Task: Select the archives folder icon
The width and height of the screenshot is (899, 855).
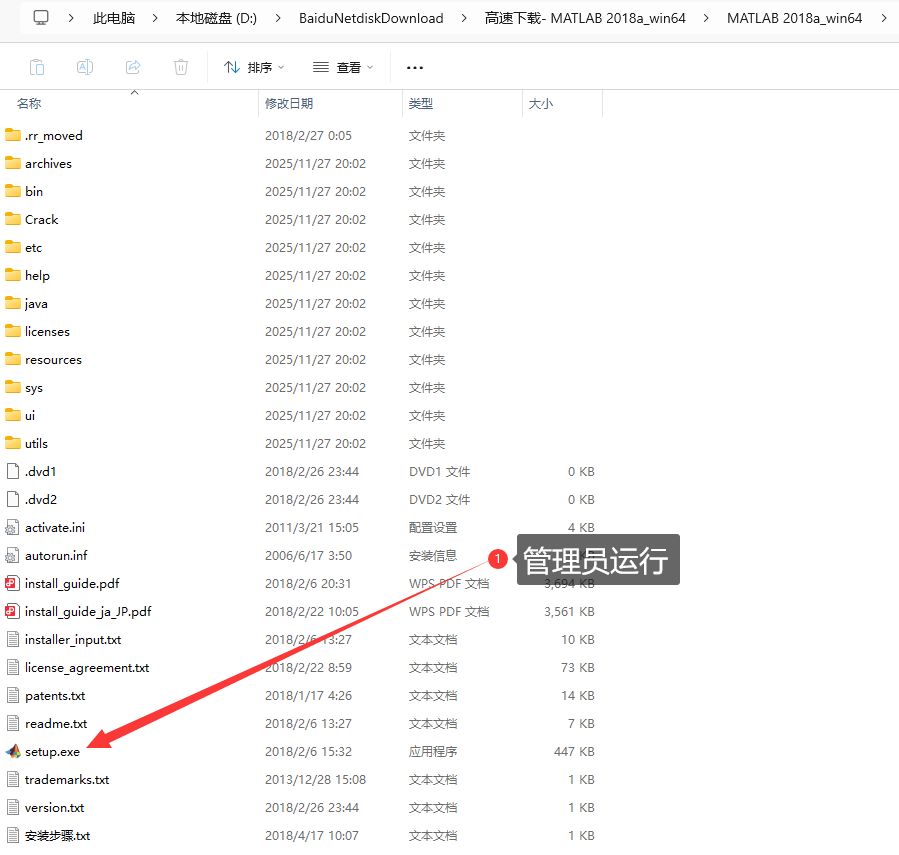Action: point(13,163)
